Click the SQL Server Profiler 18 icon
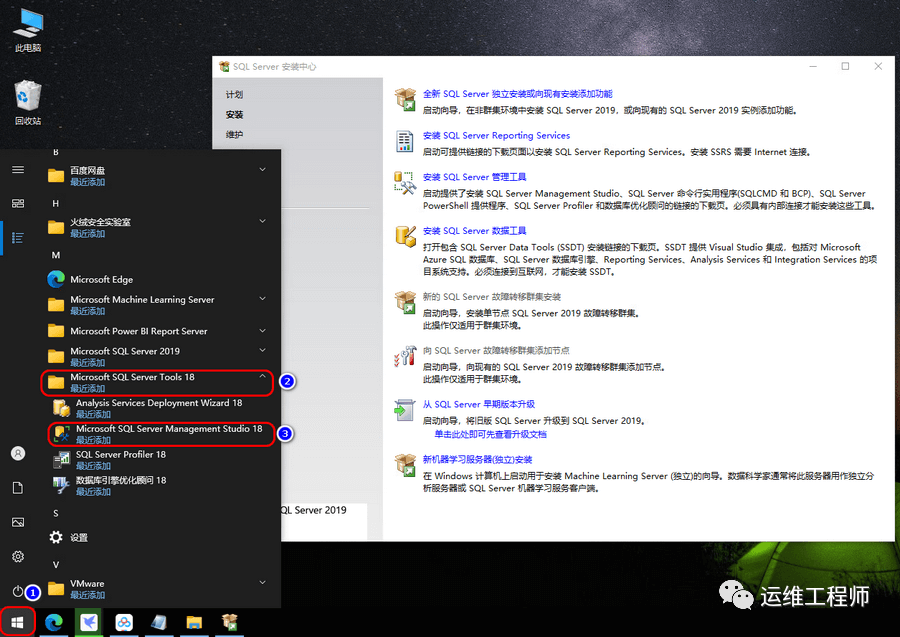 61,460
